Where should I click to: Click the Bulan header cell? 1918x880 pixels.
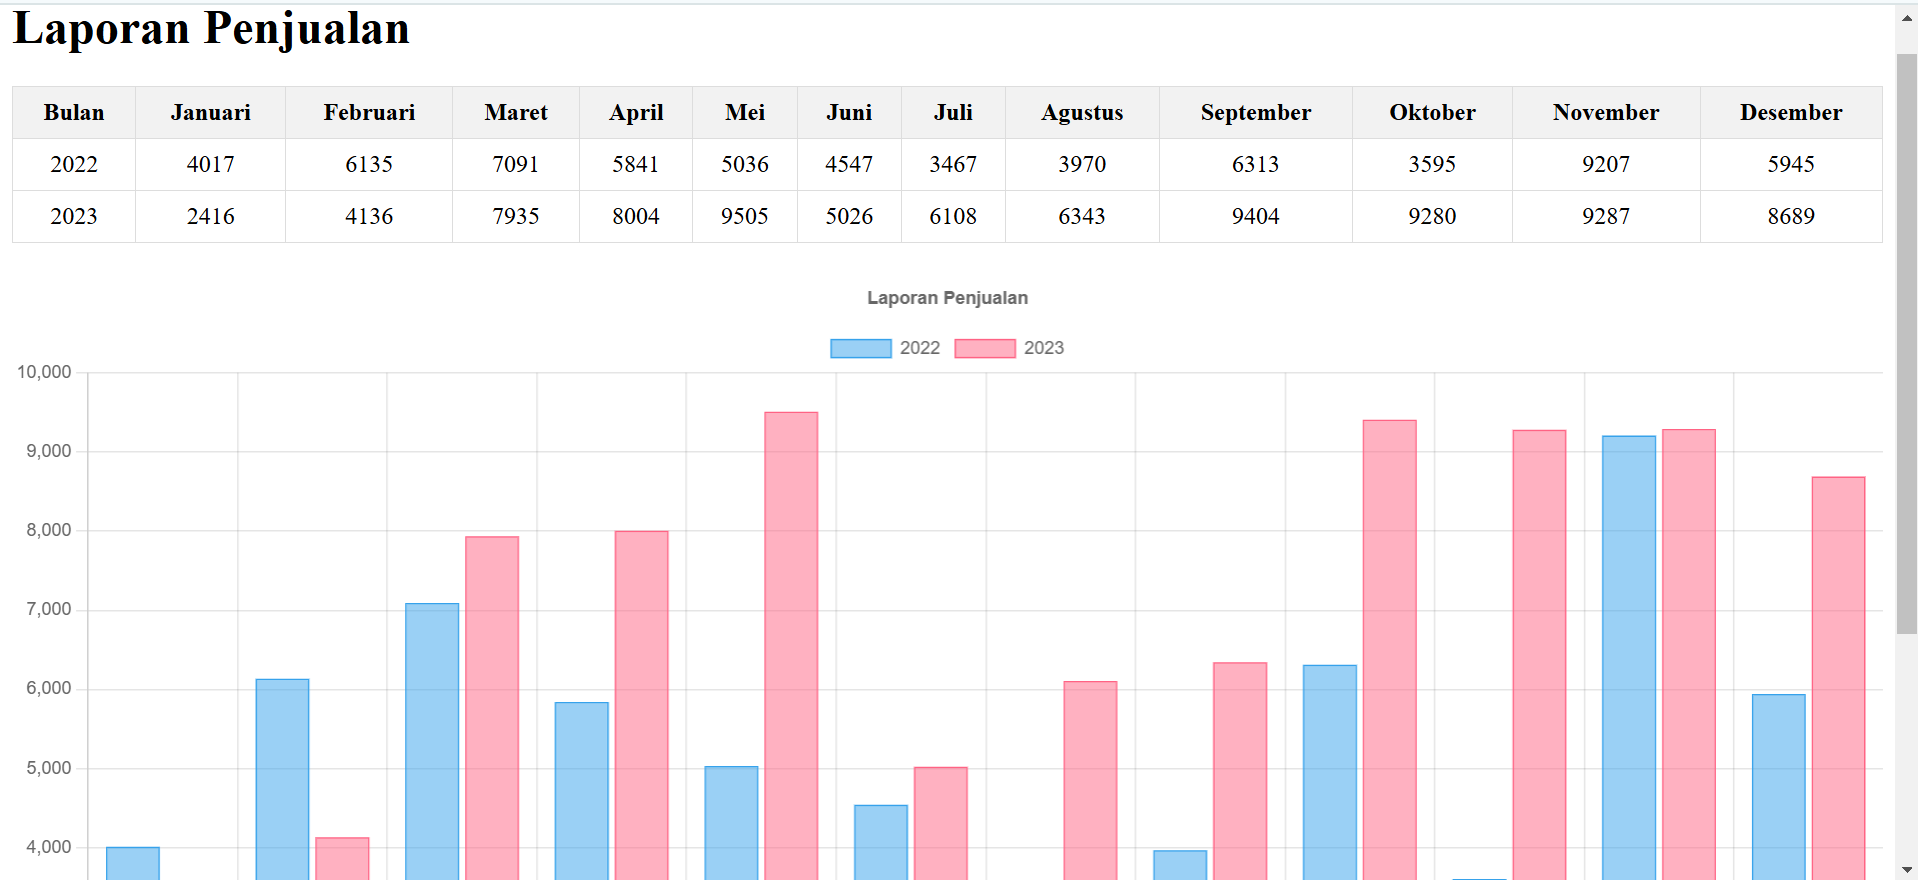[x=74, y=113]
